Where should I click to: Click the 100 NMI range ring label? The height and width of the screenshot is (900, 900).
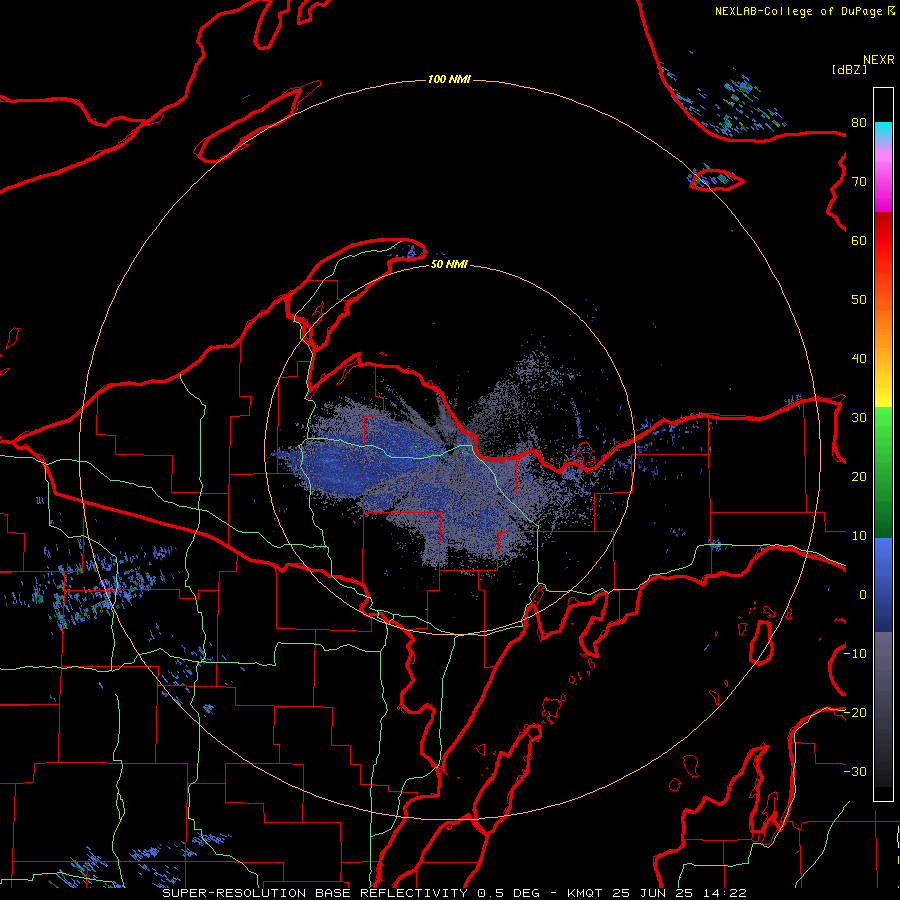pyautogui.click(x=449, y=79)
